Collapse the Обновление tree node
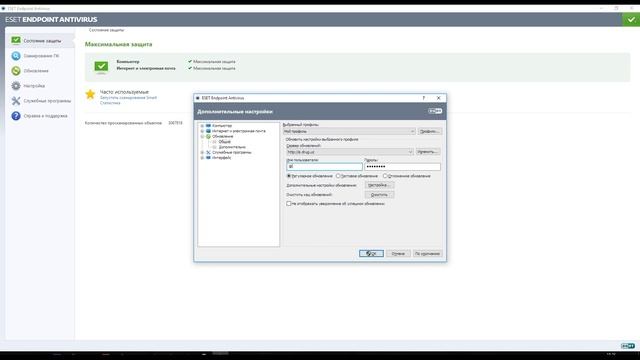This screenshot has width=640, height=360. (x=202, y=136)
